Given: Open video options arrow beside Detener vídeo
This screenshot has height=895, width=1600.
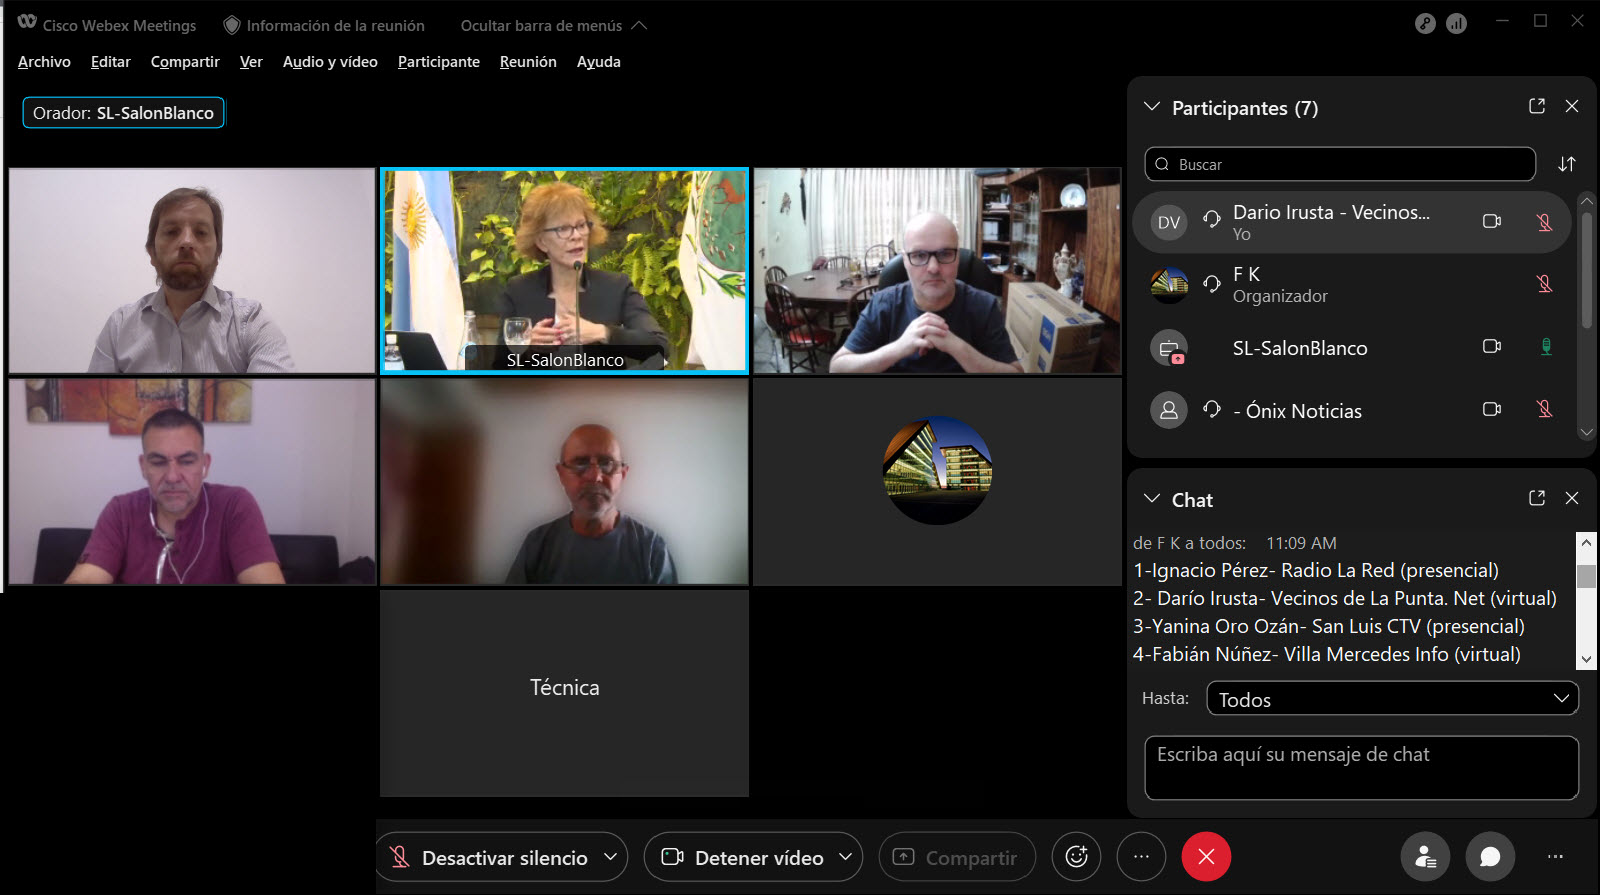Looking at the screenshot, I should pyautogui.click(x=846, y=857).
